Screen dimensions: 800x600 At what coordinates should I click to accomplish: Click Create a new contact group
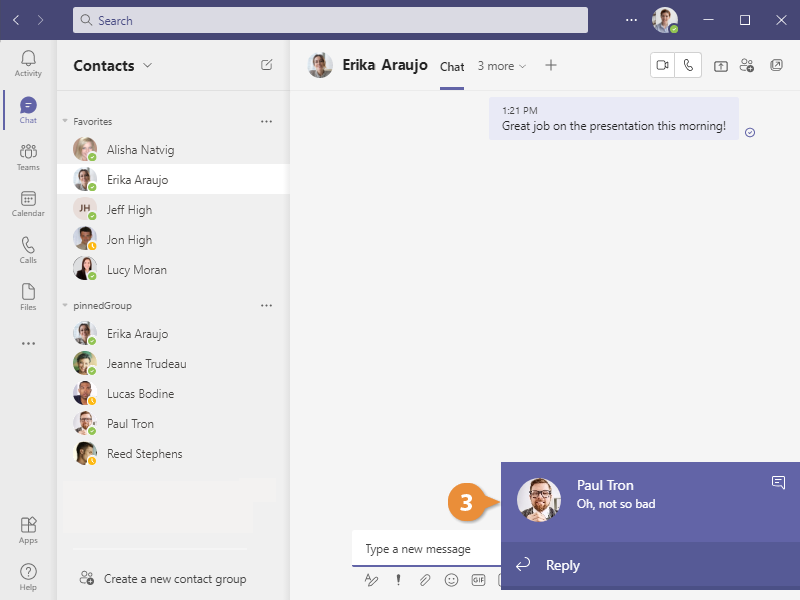point(174,578)
